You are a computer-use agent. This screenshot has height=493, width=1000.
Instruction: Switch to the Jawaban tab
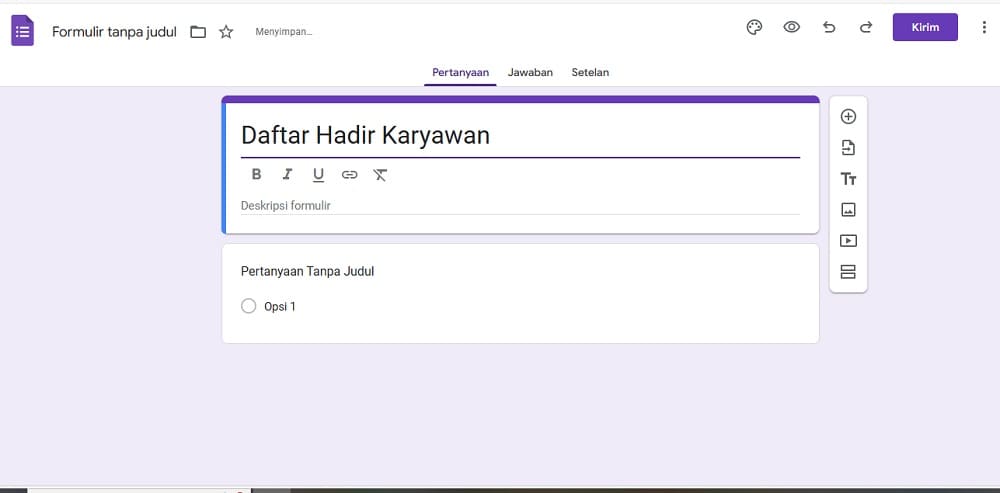pyautogui.click(x=530, y=73)
